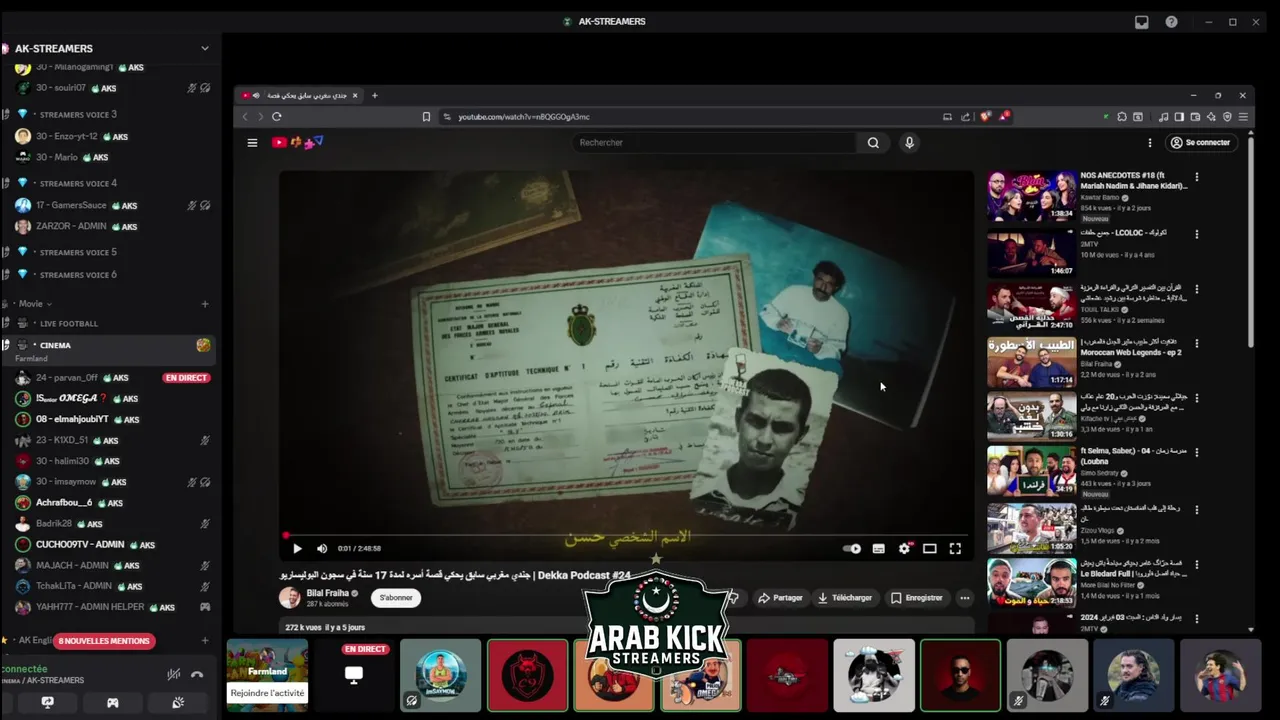1280x720 pixels.
Task: Open more actions menu beside Enregistrer
Action: click(965, 598)
